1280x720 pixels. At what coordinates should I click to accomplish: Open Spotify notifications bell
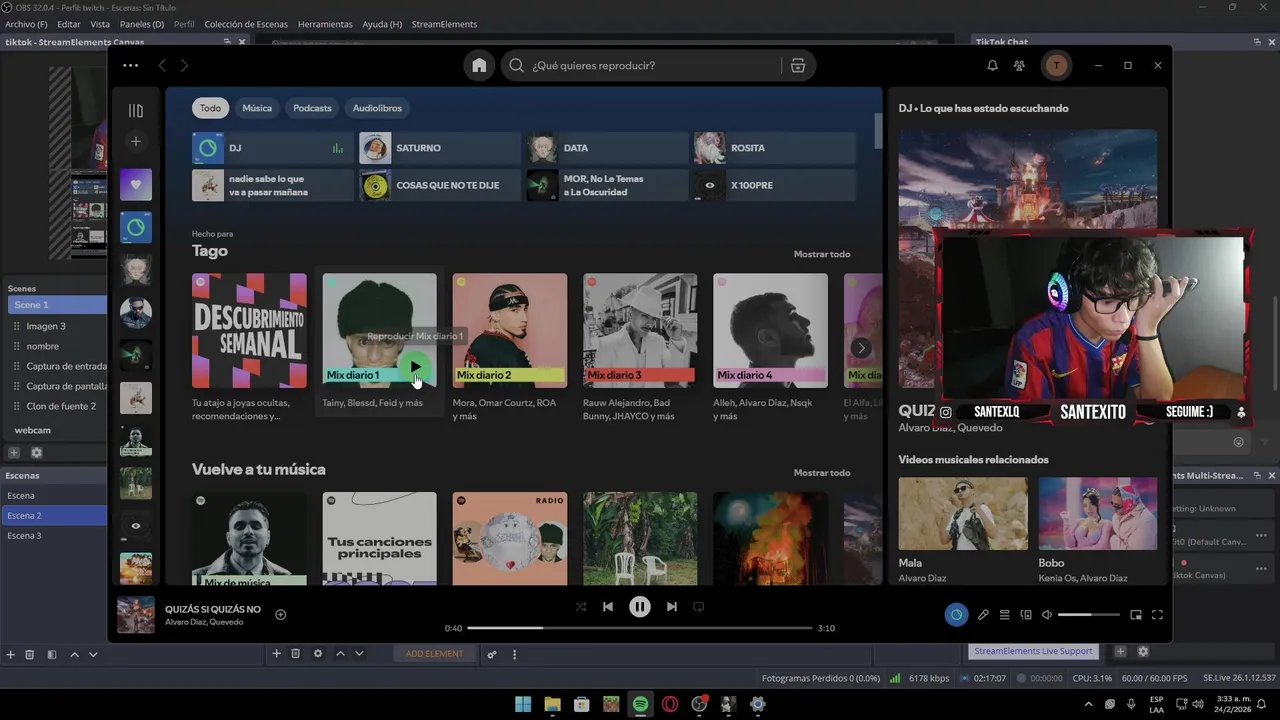[x=993, y=65]
